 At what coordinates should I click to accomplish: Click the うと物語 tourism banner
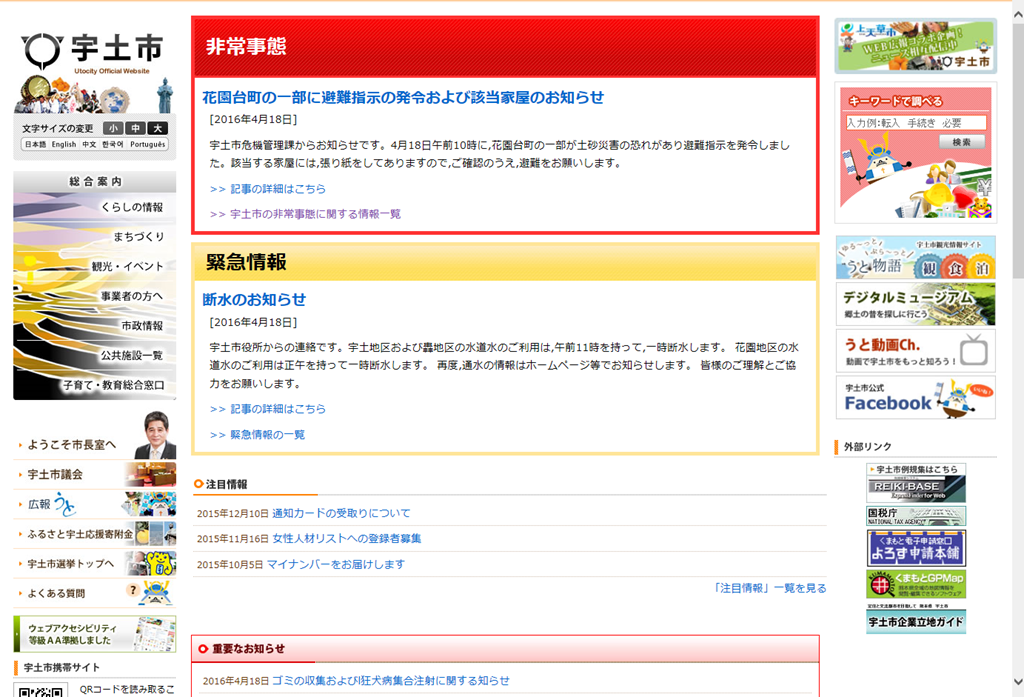click(915, 258)
